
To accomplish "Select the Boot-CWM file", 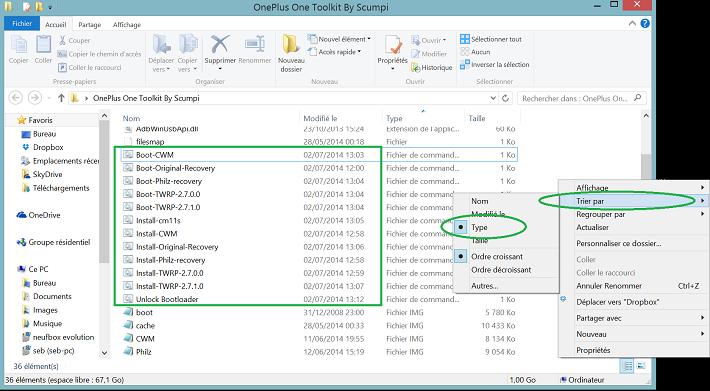I will tap(319, 155).
